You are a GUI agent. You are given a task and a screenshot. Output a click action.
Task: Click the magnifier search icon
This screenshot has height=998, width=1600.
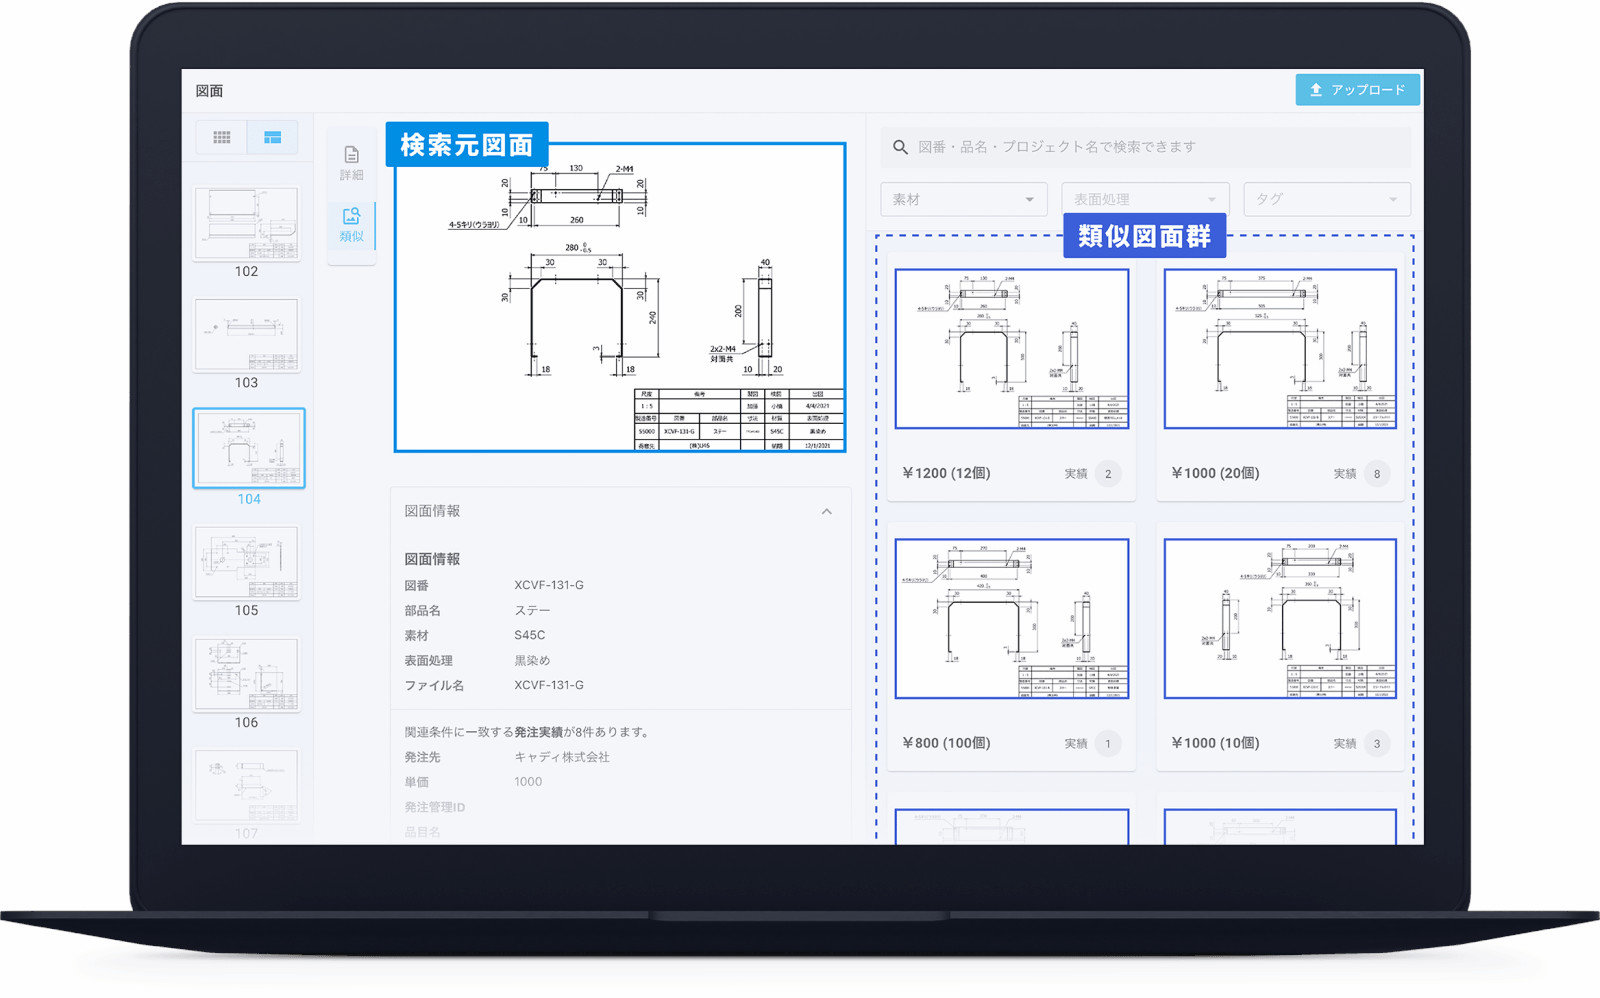click(x=900, y=147)
